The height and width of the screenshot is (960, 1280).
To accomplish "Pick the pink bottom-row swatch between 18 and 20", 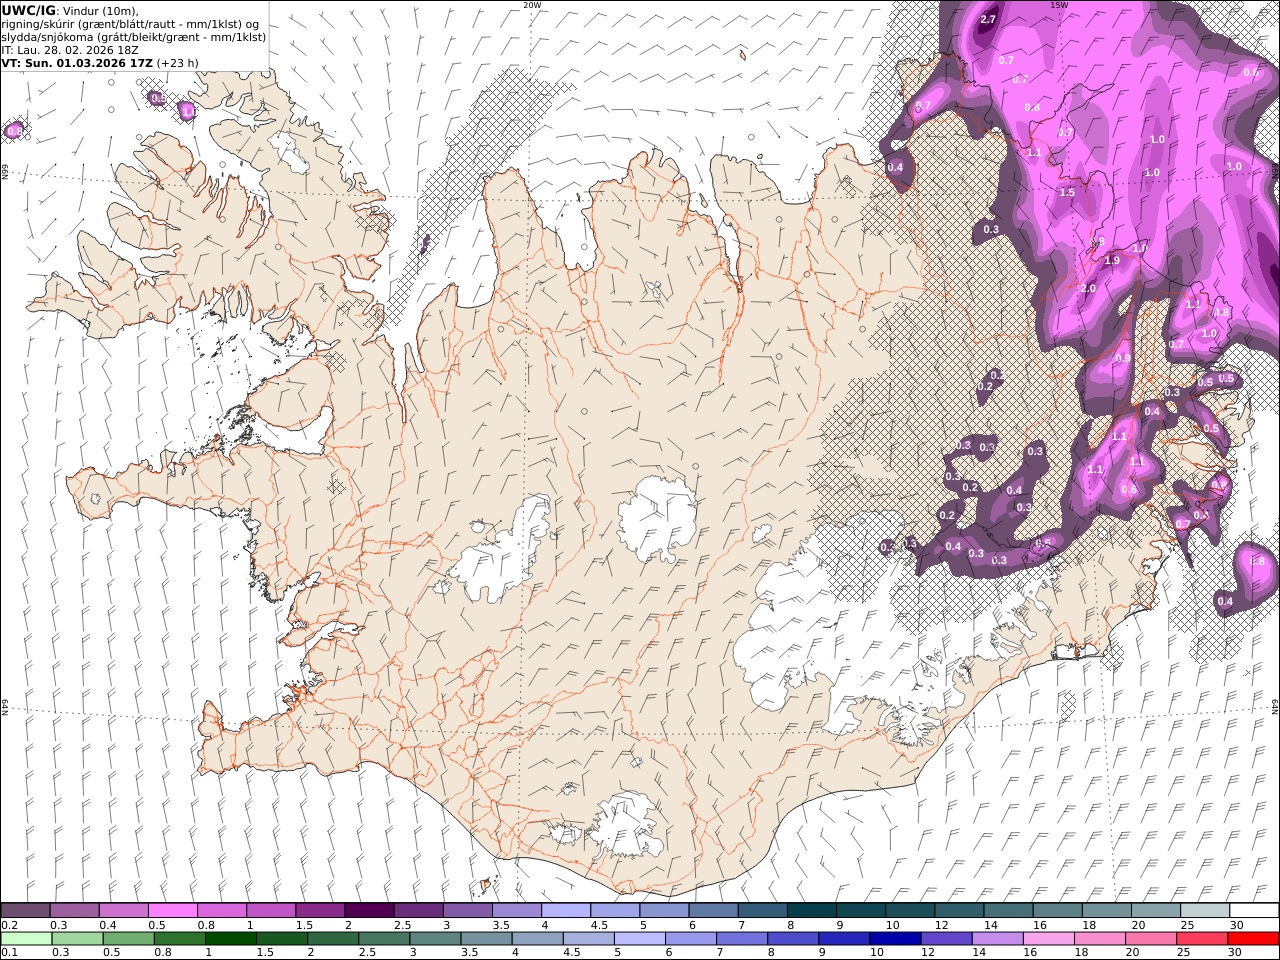I will pos(1099,938).
